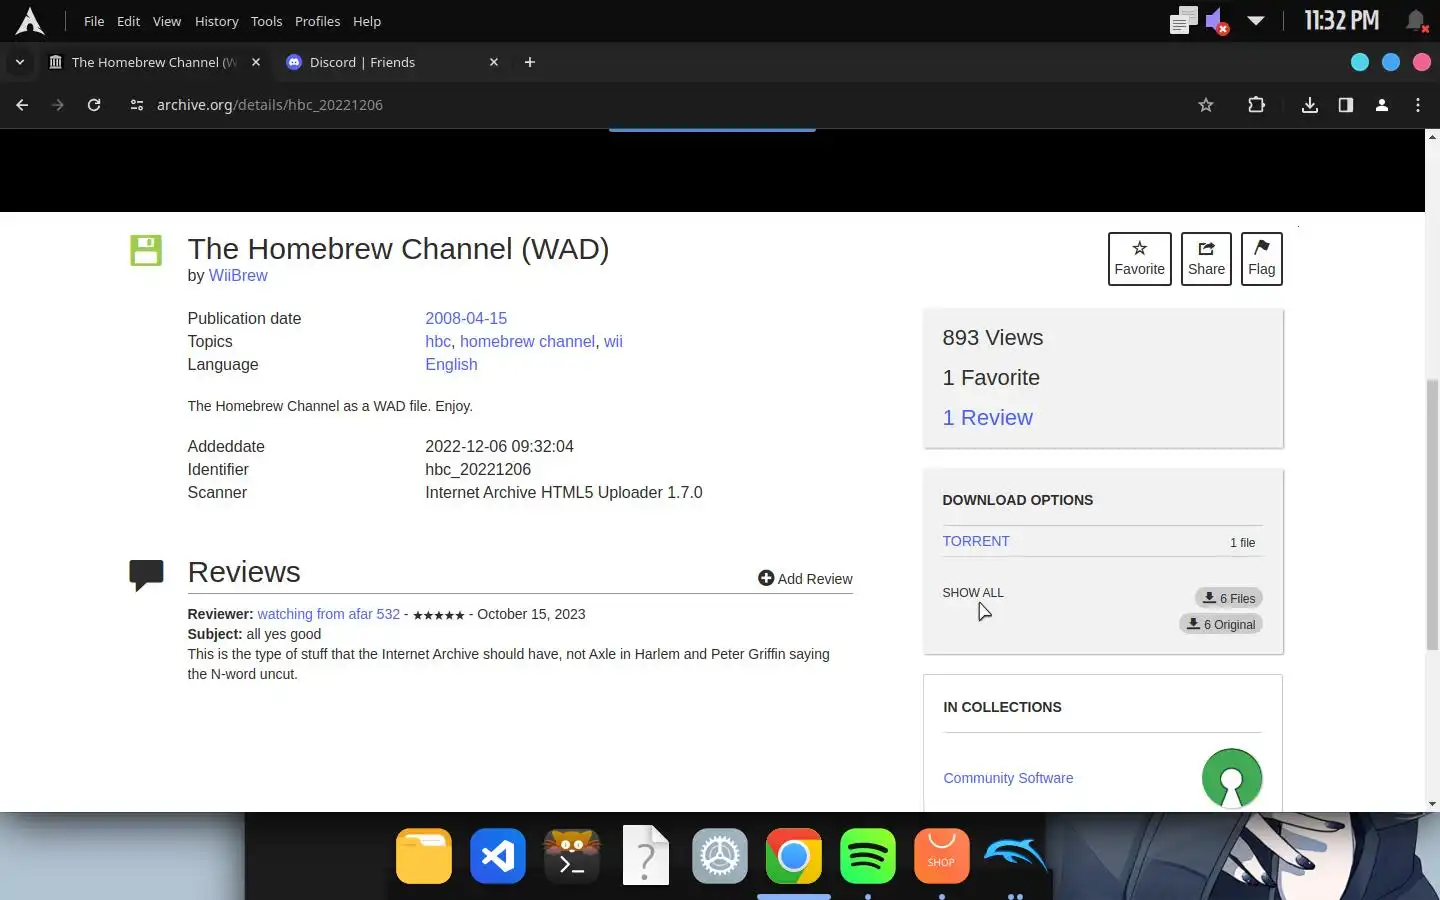Go back to the previous page
Image resolution: width=1440 pixels, height=900 pixels.
[22, 105]
